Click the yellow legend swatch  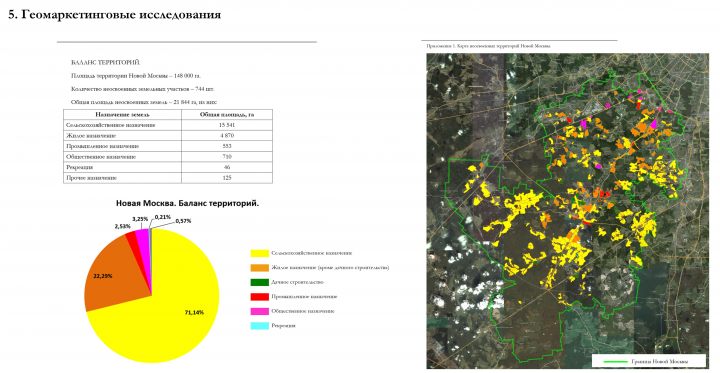click(x=259, y=253)
